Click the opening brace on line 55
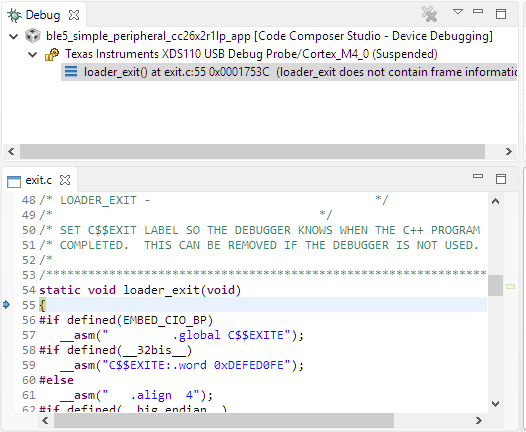 42,305
